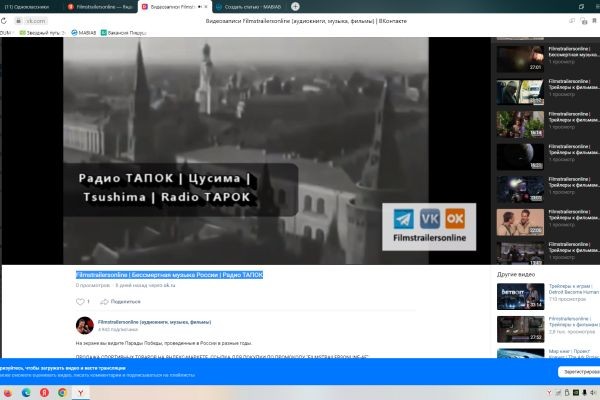Open Microsoft Edge from the taskbar
The width and height of the screenshot is (600, 400).
click(26, 393)
